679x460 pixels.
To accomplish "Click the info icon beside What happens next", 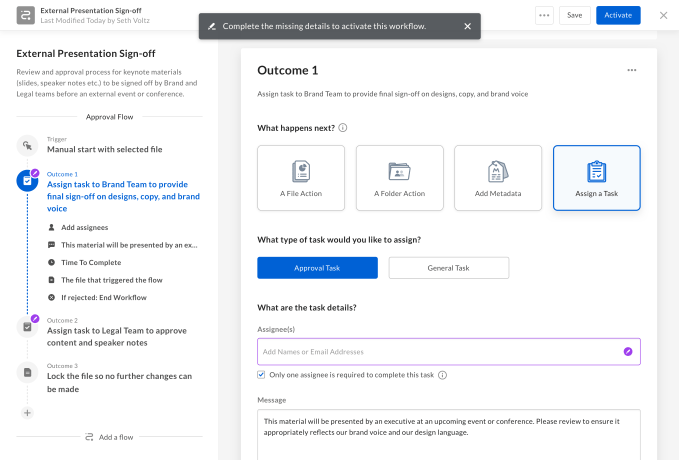I will pyautogui.click(x=343, y=129).
